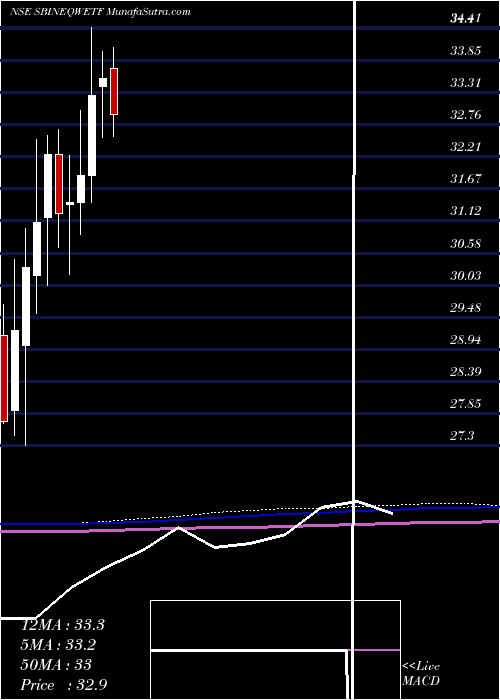Select the 30.58 price axis label
This screenshot has height=700, width=500.
[x=466, y=244]
